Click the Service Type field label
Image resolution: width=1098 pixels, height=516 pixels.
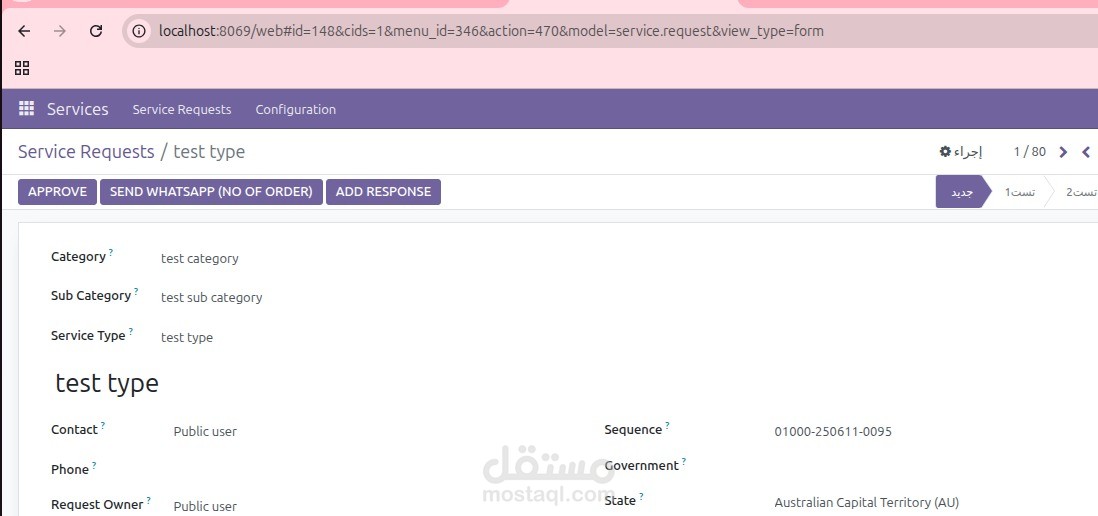click(x=88, y=335)
